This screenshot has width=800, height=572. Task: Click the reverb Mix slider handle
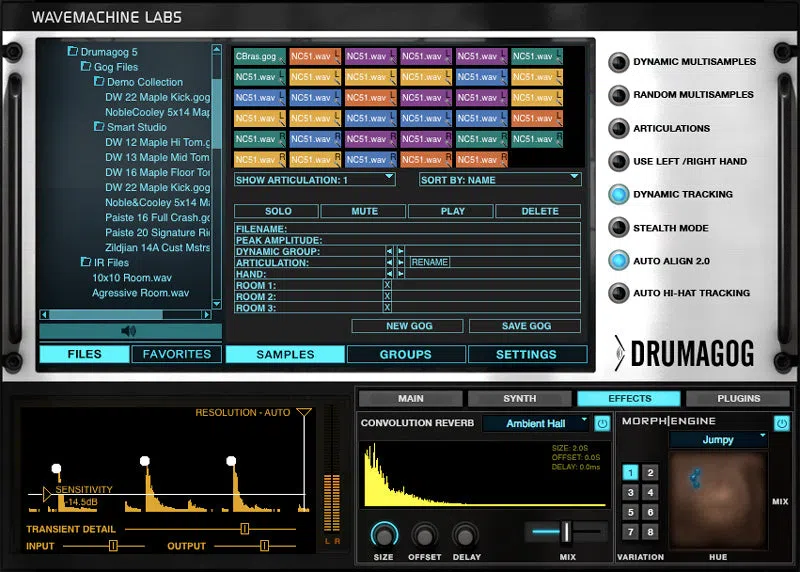(566, 532)
